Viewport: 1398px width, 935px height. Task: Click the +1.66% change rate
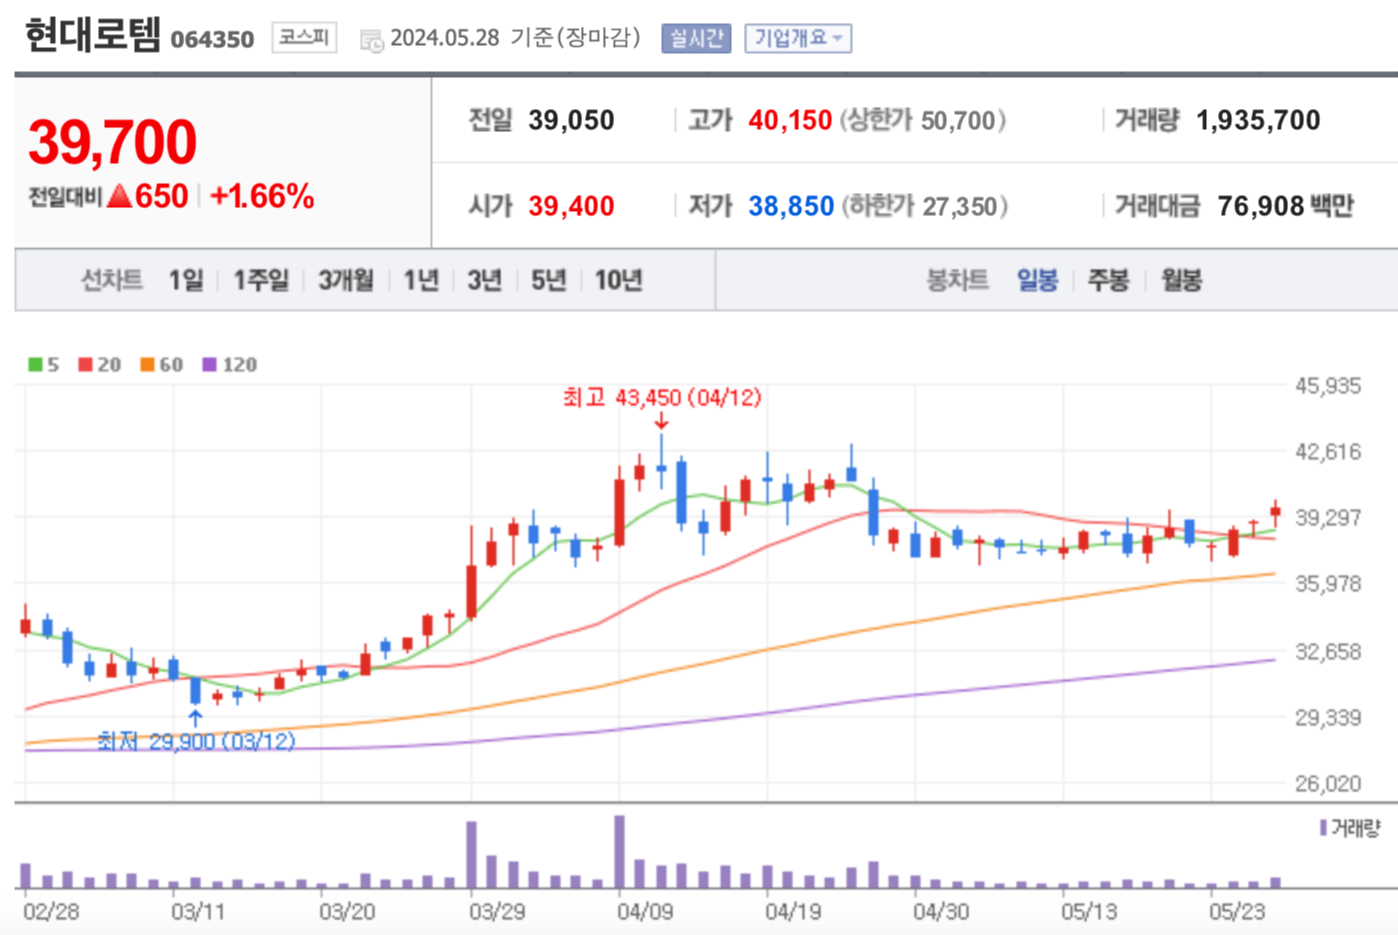[x=262, y=196]
